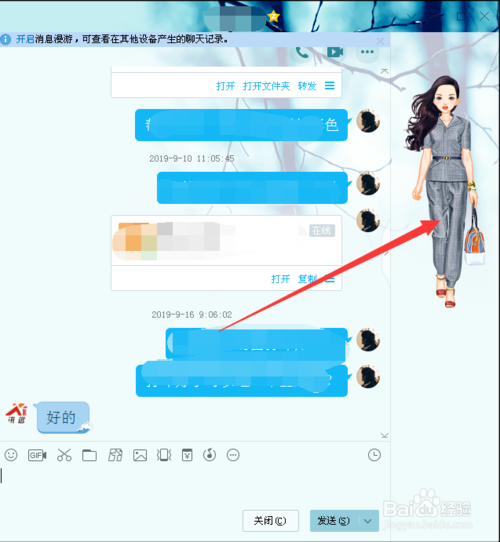
Task: Open the red packet money icon
Action: point(187,455)
